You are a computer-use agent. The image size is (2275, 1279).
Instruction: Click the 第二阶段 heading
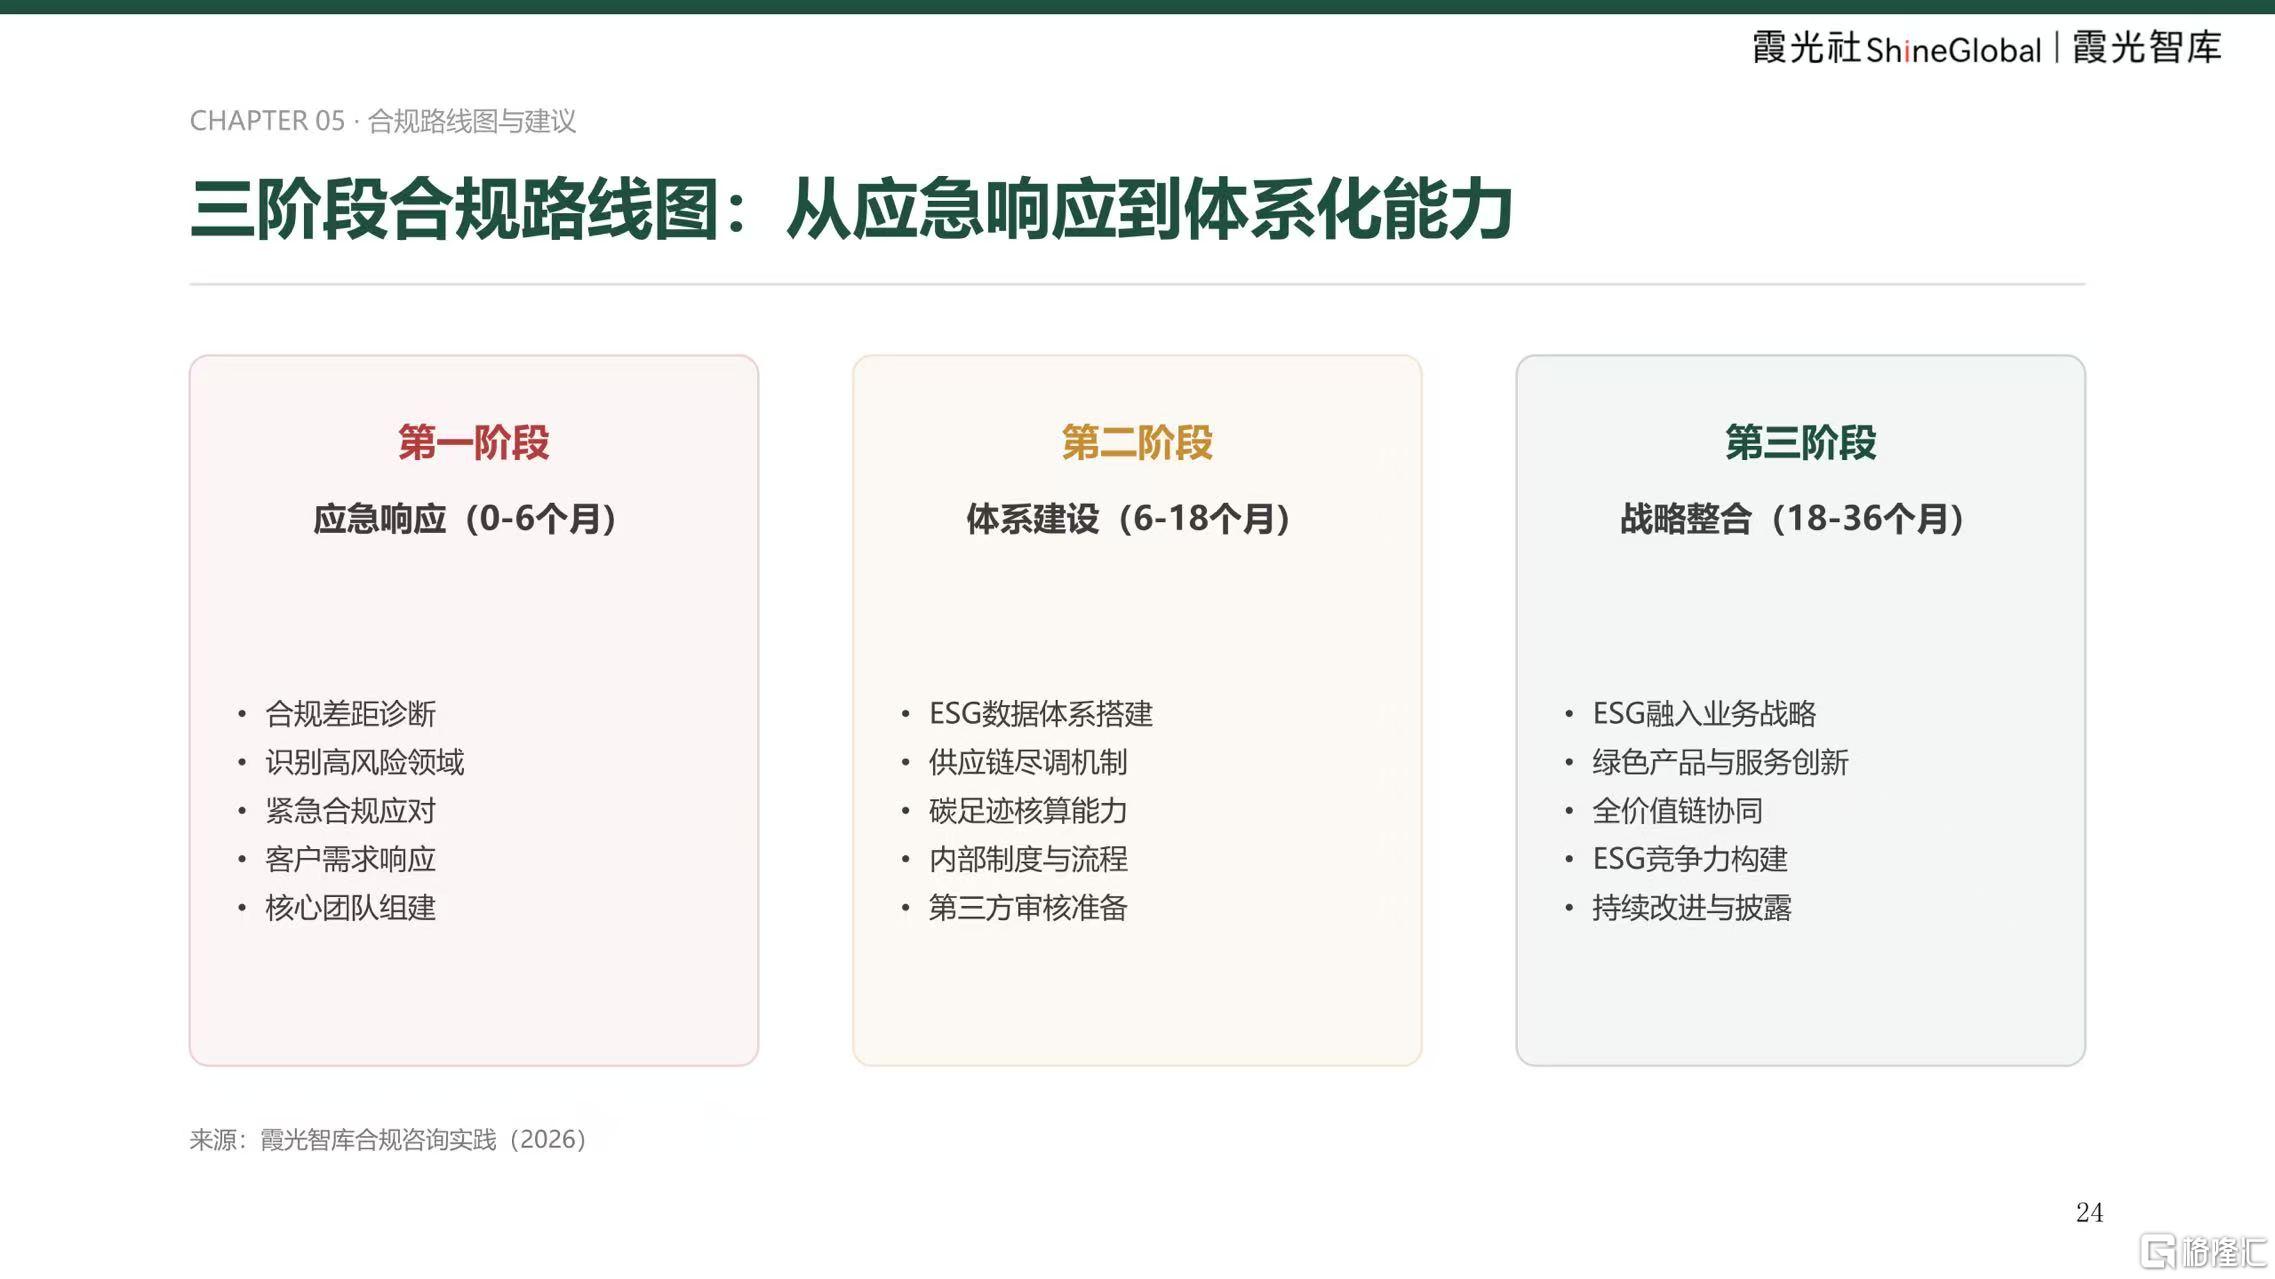click(x=1137, y=442)
